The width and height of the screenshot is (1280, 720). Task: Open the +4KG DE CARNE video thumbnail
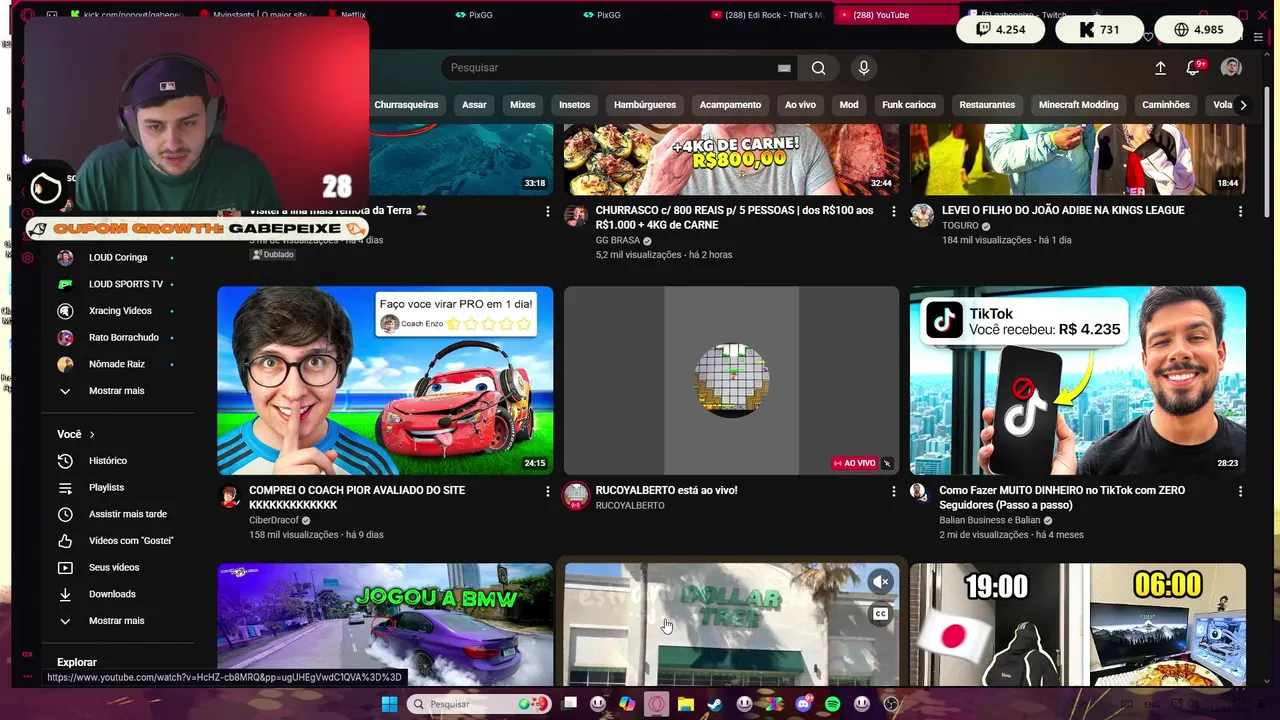tap(731, 159)
